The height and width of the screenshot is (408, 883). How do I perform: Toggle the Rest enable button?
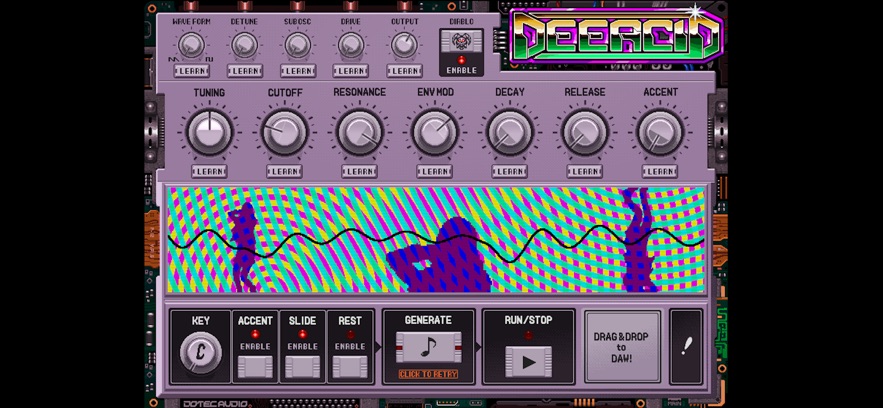tap(350, 366)
